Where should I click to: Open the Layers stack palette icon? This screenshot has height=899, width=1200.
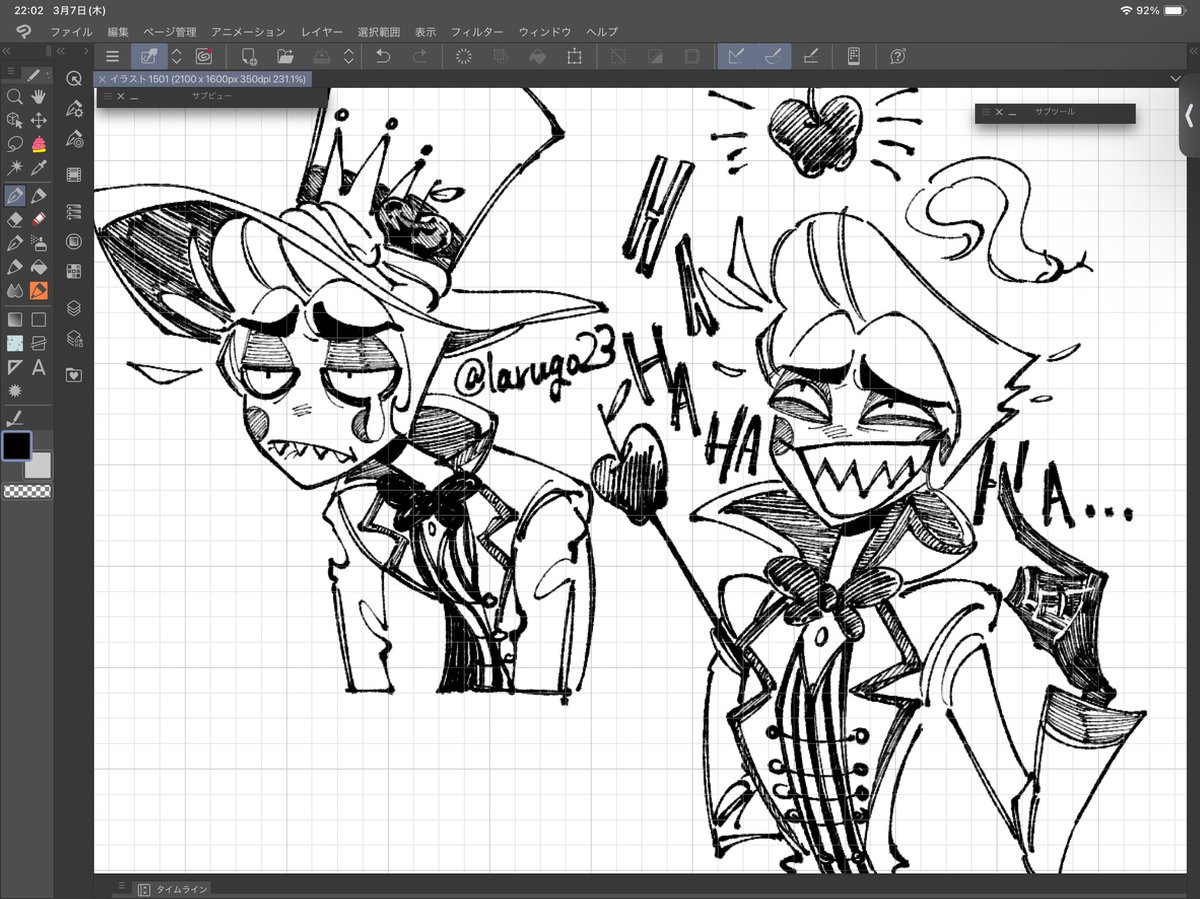(74, 309)
